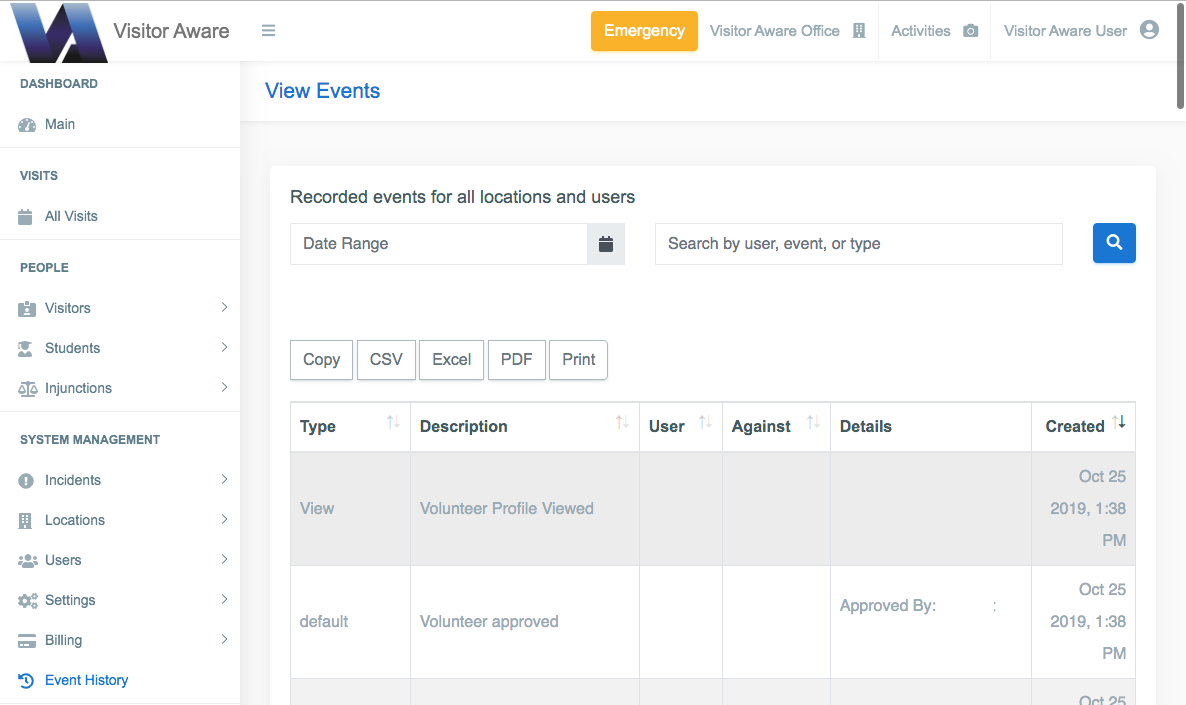Screen dimensions: 1186x705
Task: Toggle the hamburger sidebar menu icon
Action: click(269, 31)
